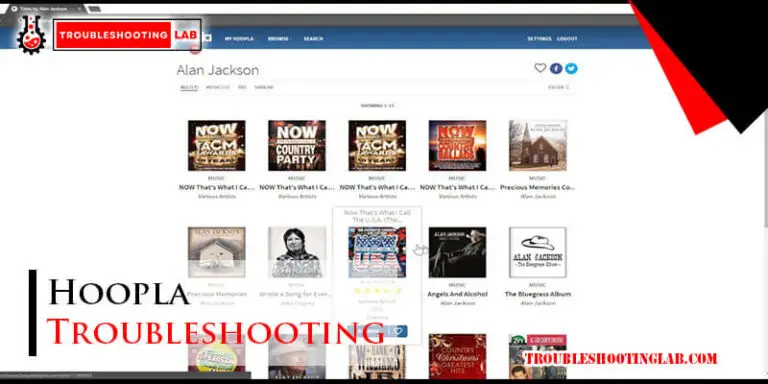Click title text under Country Party cover

tap(297, 187)
